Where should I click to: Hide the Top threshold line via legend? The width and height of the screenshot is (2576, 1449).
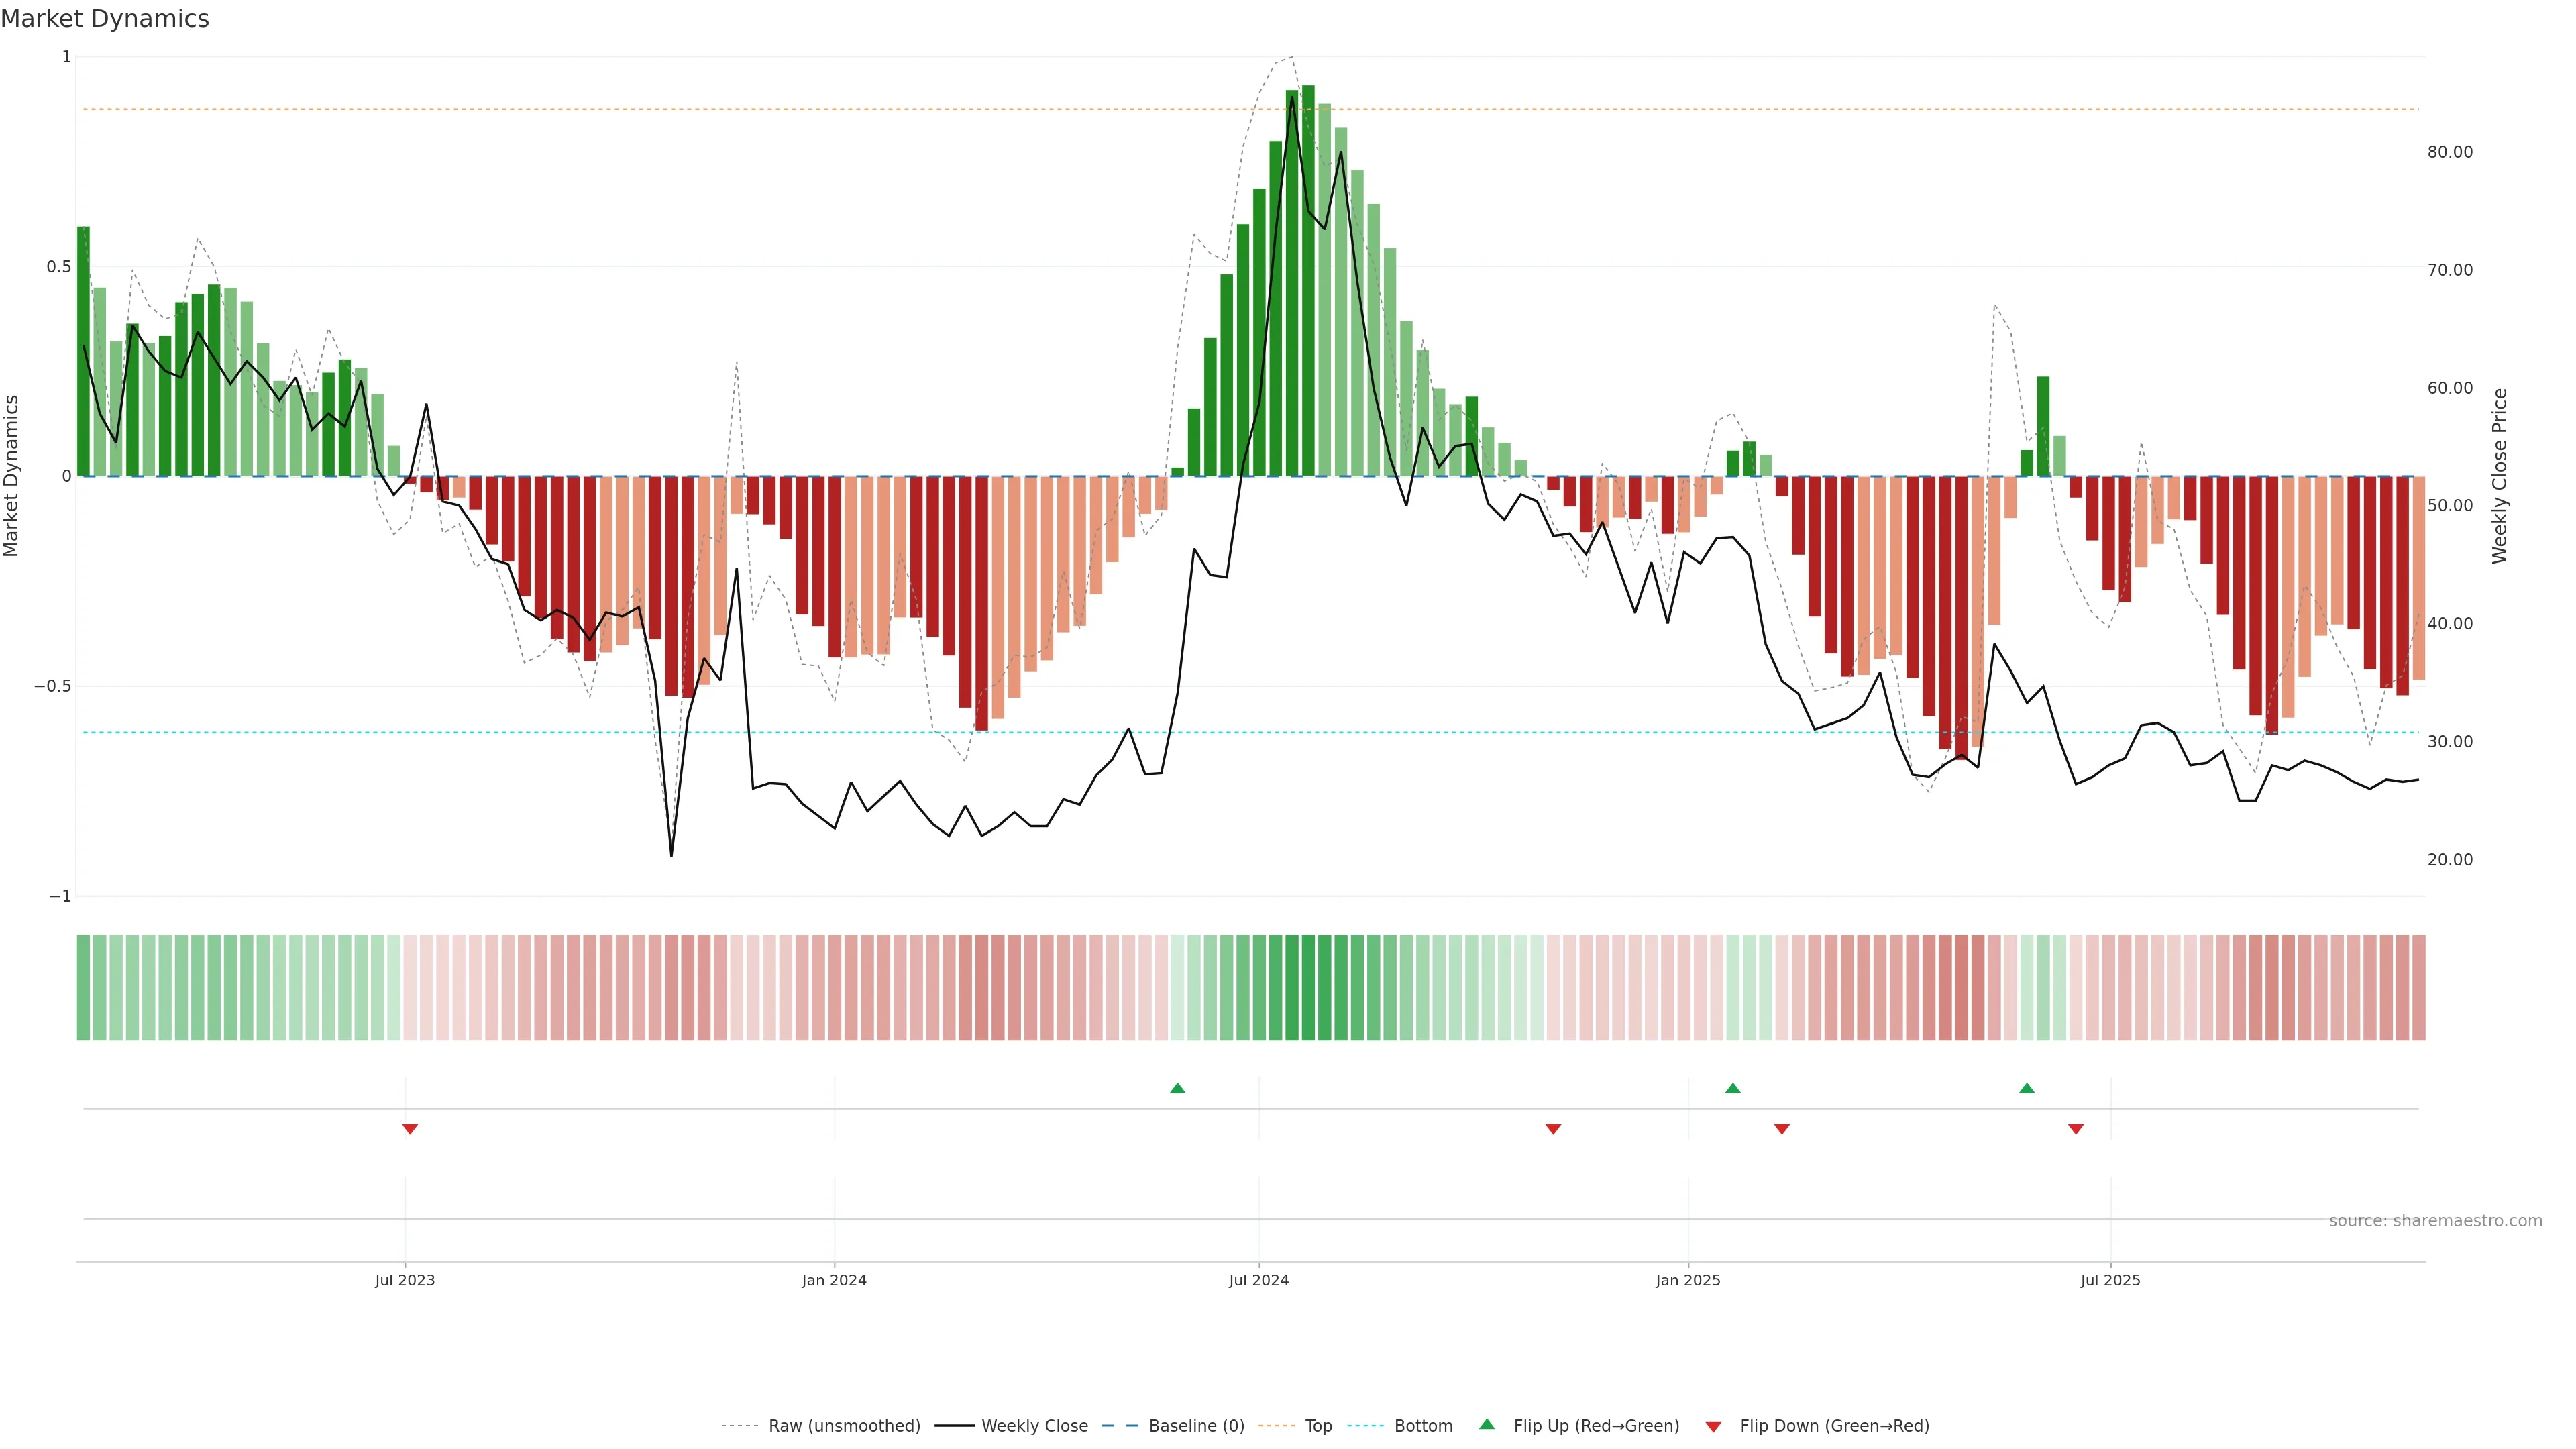coord(1318,1426)
